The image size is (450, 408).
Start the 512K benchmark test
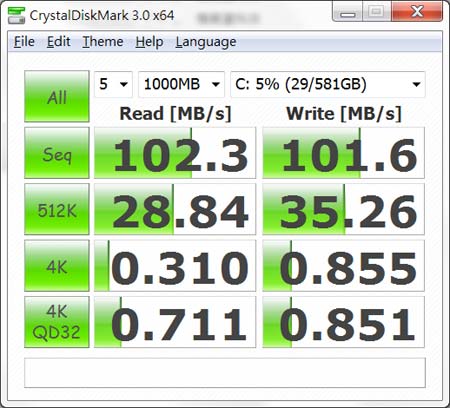pos(57,209)
